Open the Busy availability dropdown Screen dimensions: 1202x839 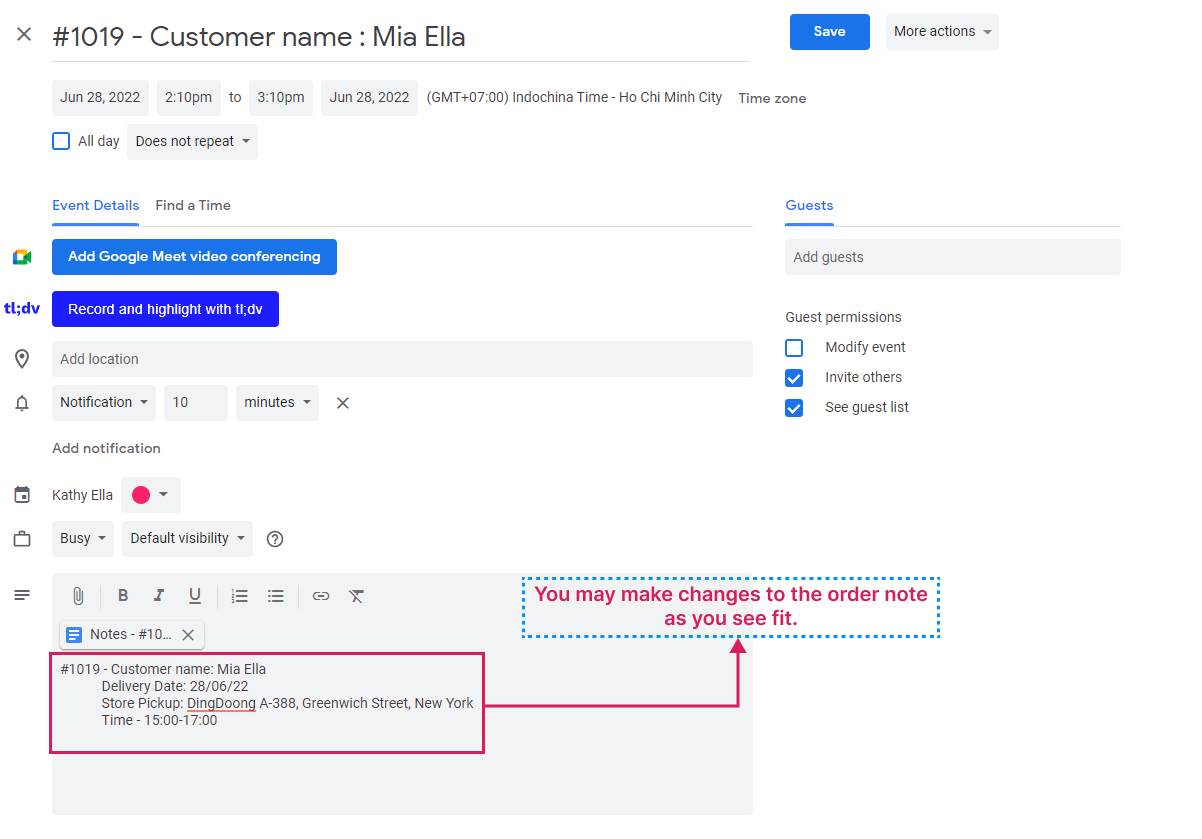coord(82,539)
